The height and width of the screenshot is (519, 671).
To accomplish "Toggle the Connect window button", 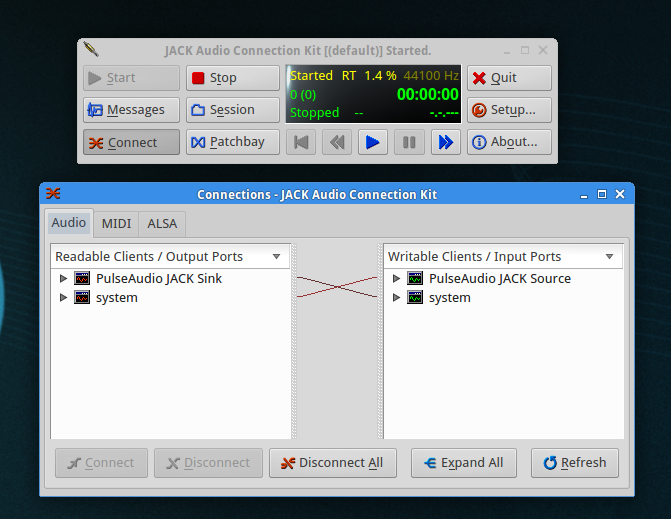I will coord(131,142).
